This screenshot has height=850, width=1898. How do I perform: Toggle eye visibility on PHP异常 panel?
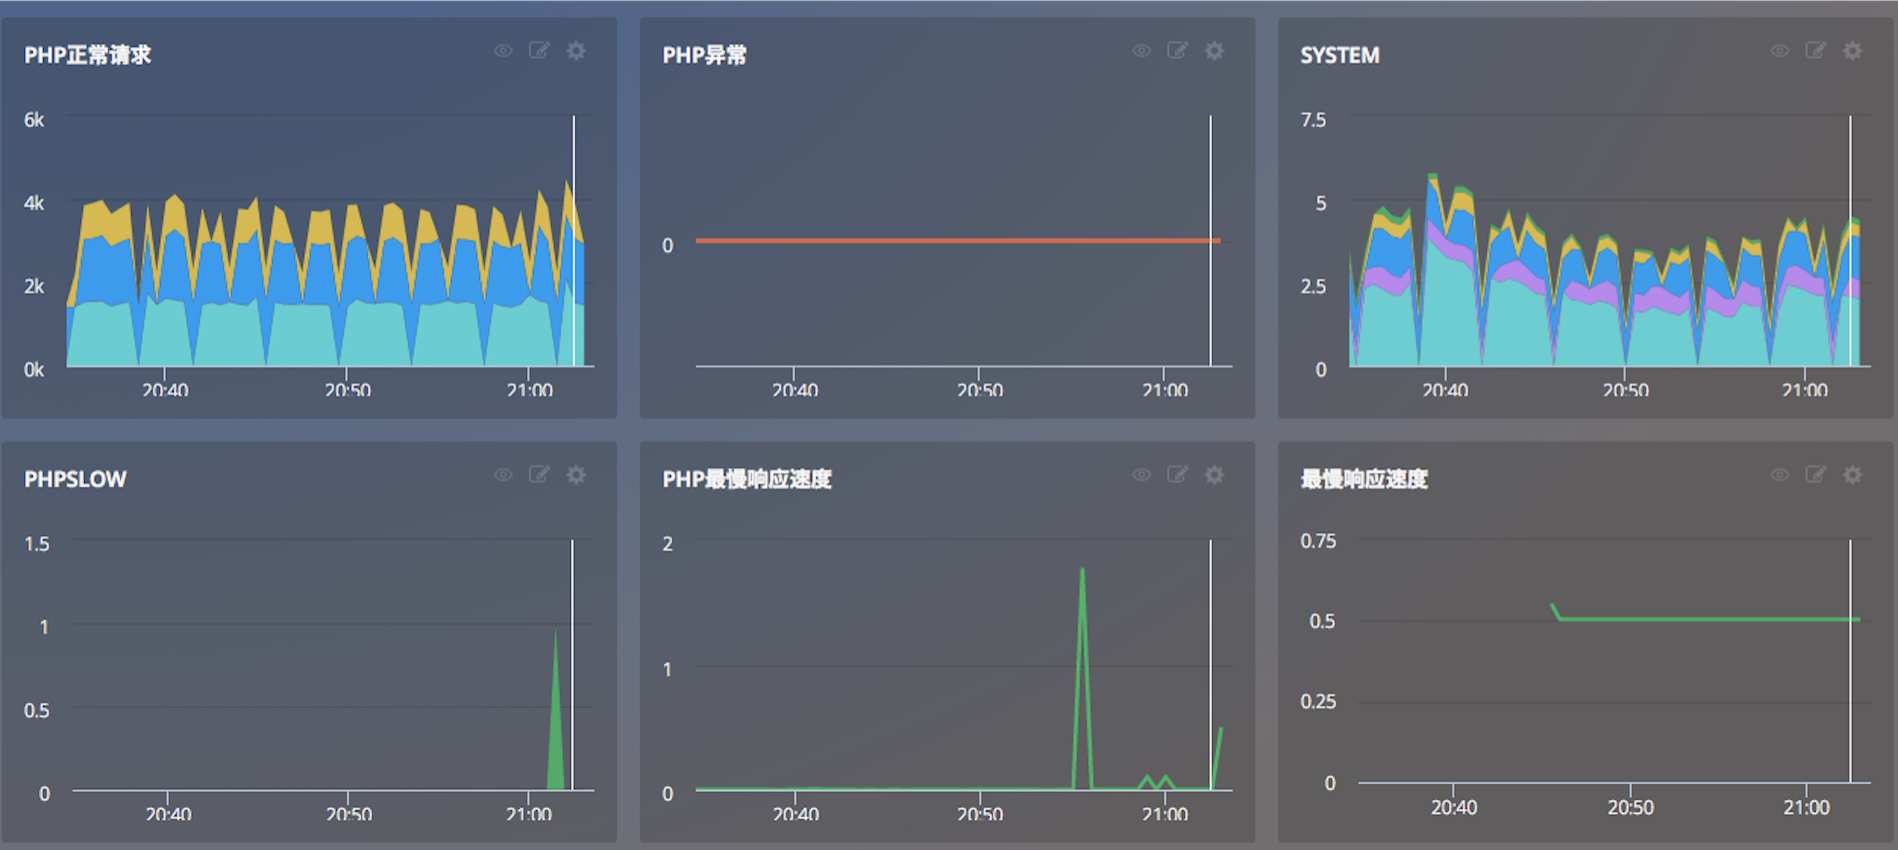pos(1141,51)
